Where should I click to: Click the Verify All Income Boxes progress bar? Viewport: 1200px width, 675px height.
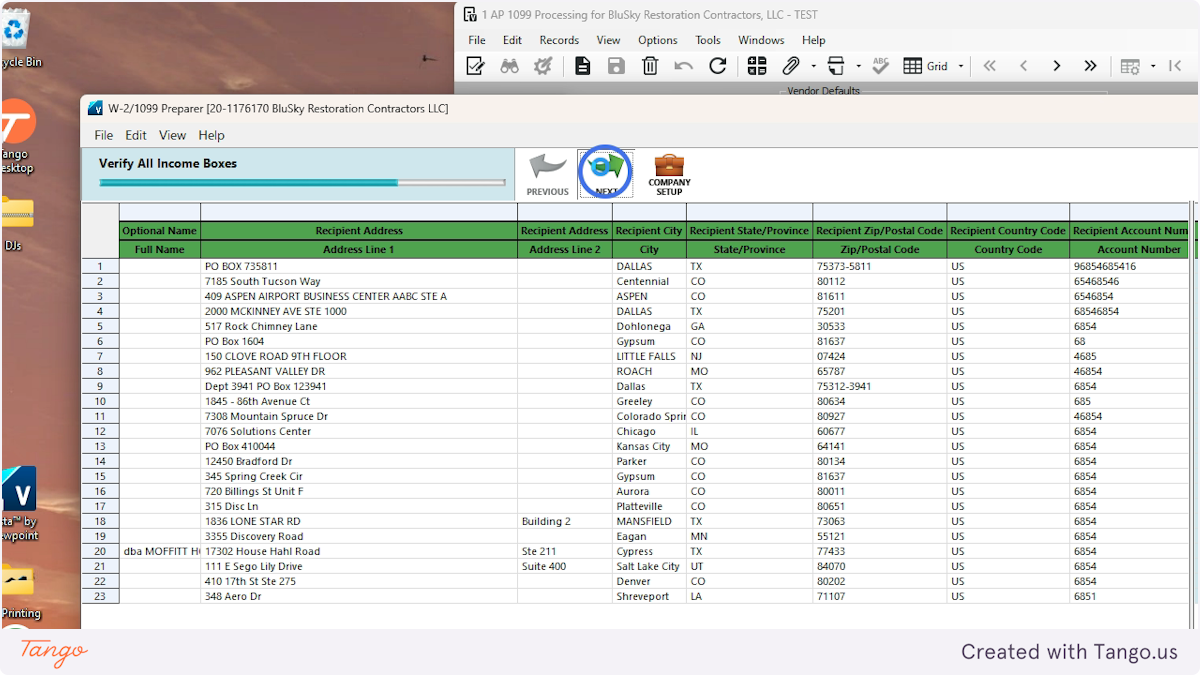pos(302,183)
